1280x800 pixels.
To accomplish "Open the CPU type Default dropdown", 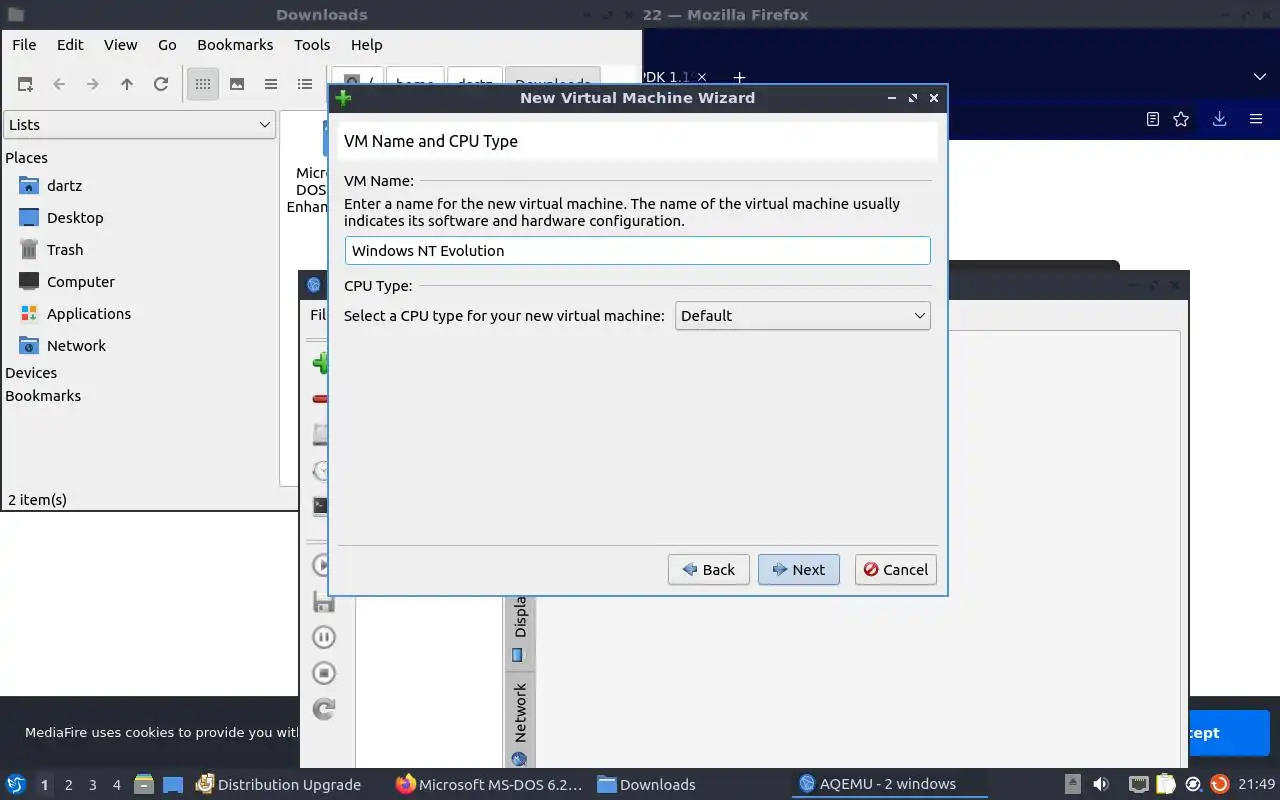I will pyautogui.click(x=803, y=316).
